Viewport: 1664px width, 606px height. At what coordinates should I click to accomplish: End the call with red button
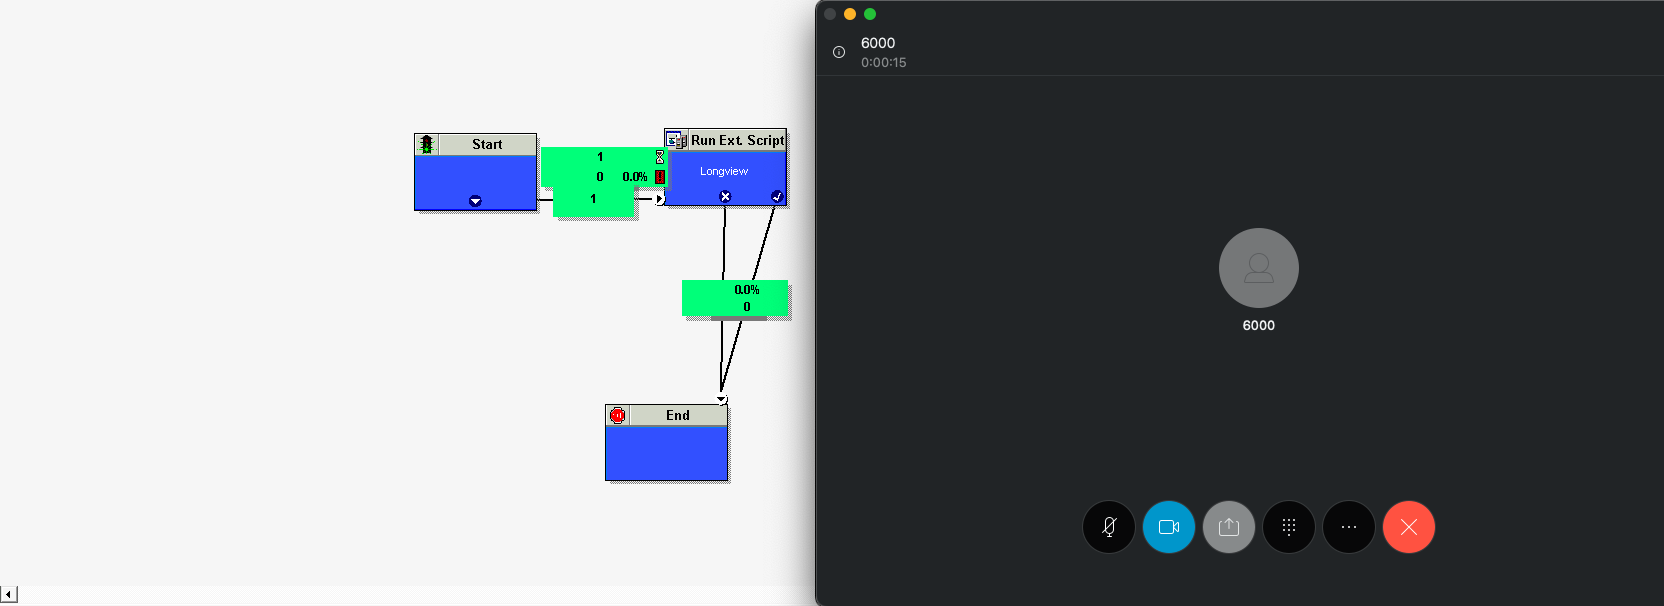(1408, 527)
